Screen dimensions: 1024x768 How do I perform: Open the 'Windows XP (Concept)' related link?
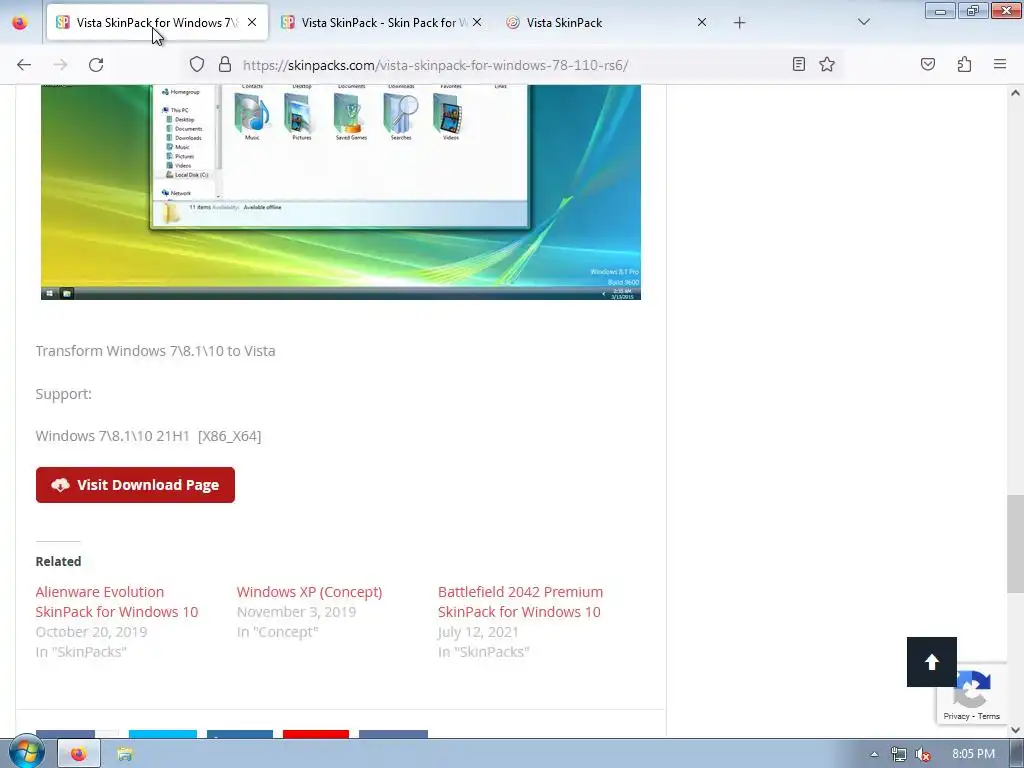[309, 592]
